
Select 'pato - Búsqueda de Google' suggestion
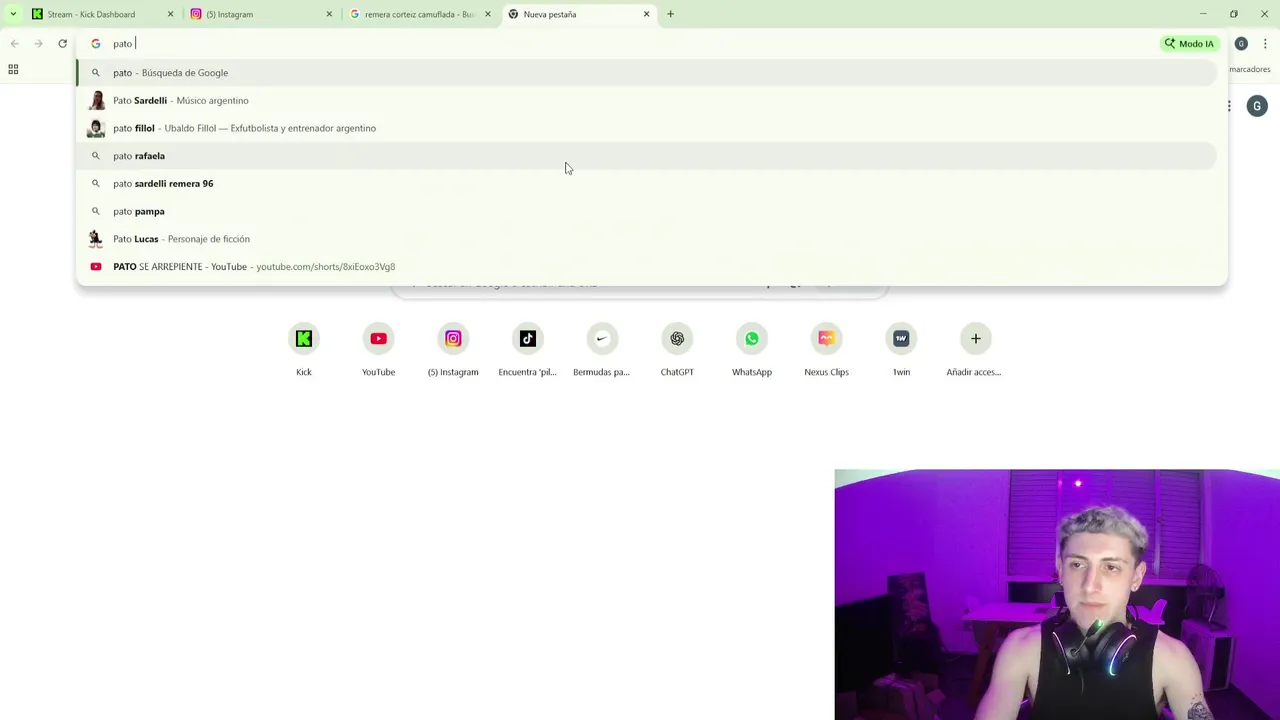point(646,72)
